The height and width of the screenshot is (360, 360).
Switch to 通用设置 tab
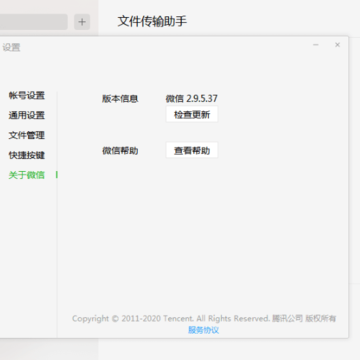coord(27,115)
